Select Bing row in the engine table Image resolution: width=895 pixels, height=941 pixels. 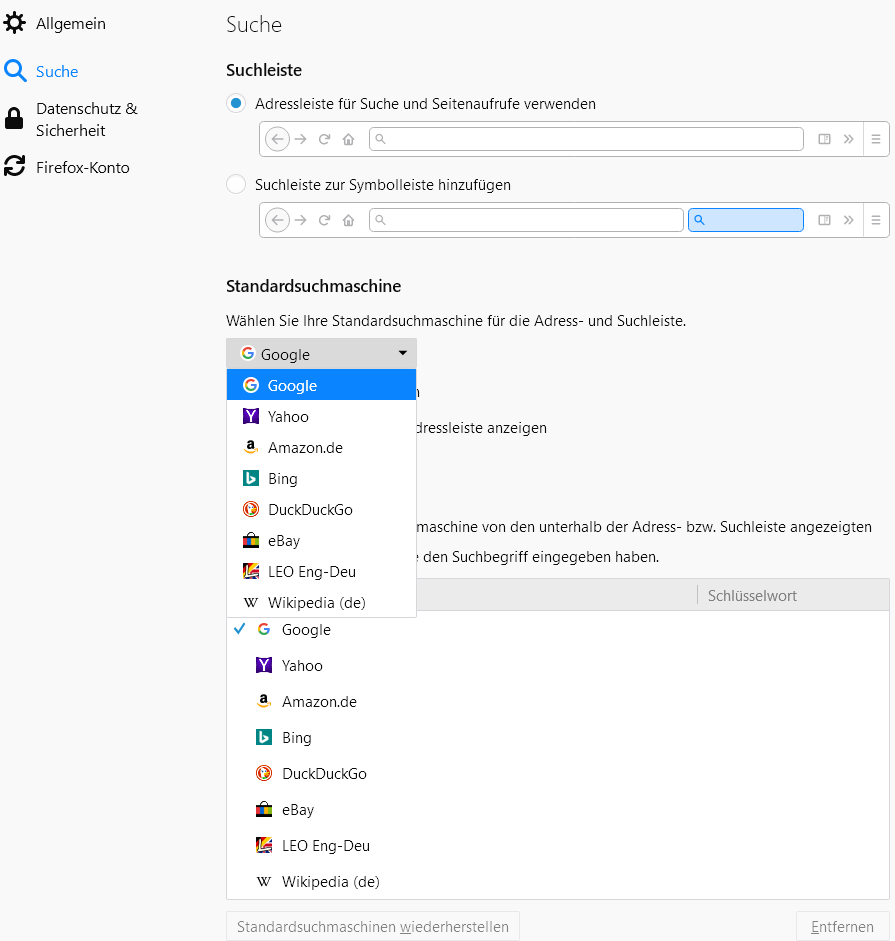(x=558, y=737)
